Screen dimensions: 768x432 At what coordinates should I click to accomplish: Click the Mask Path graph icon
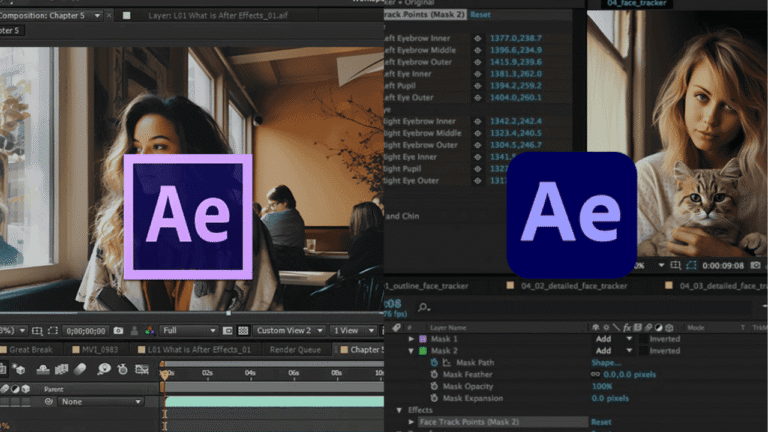coord(447,362)
